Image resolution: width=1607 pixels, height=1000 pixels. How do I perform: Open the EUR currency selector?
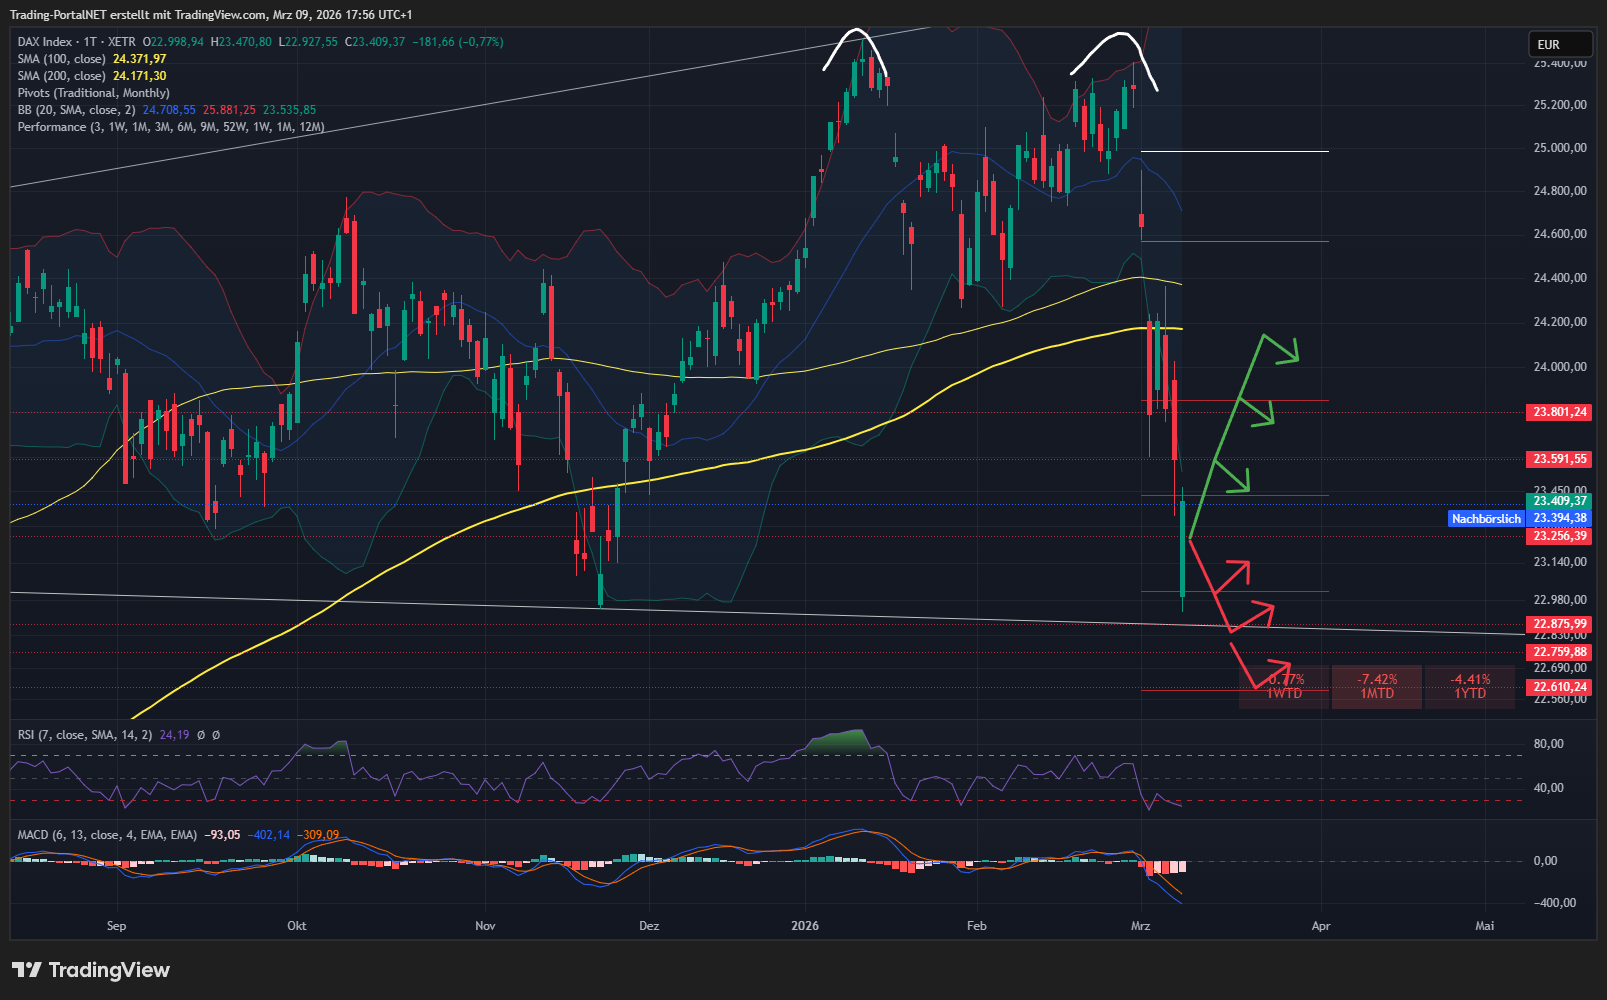(x=1558, y=44)
